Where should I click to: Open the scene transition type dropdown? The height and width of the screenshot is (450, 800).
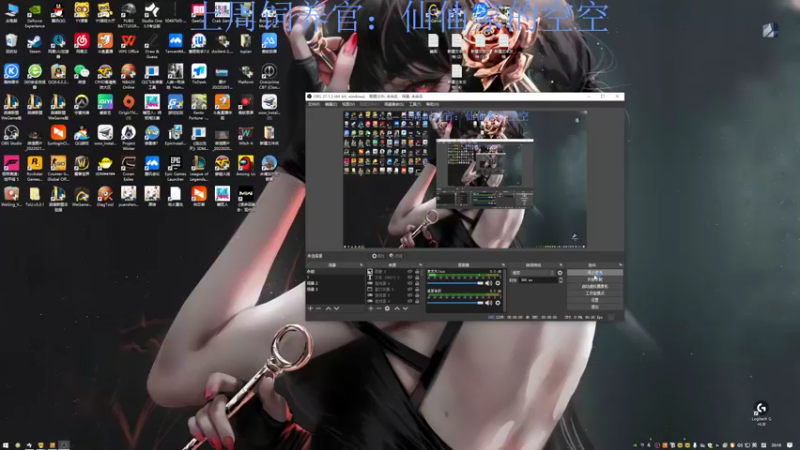[x=533, y=273]
